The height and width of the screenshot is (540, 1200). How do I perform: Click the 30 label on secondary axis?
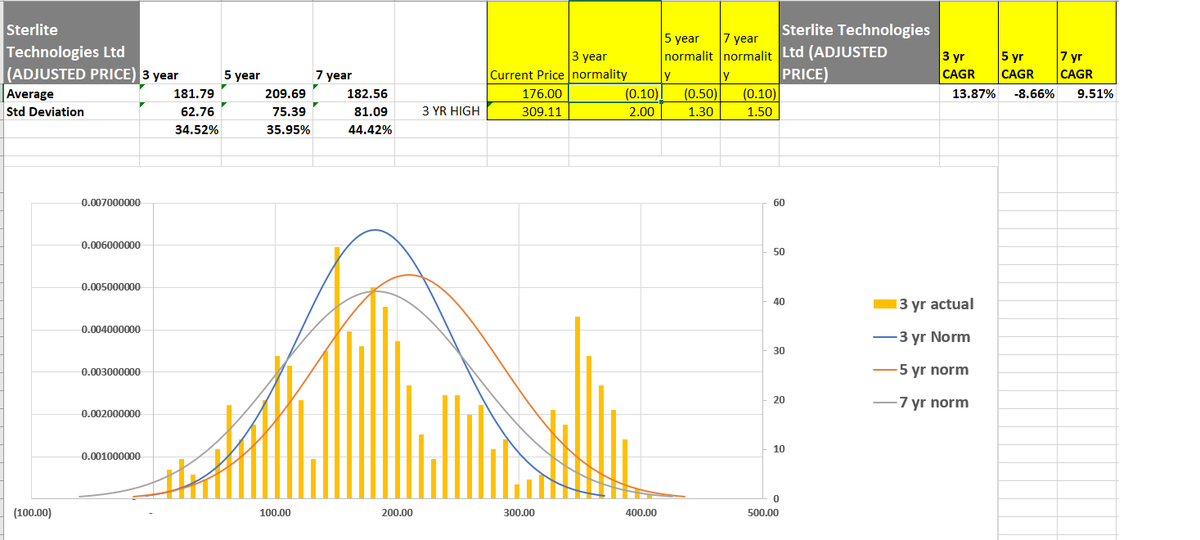tap(781, 351)
